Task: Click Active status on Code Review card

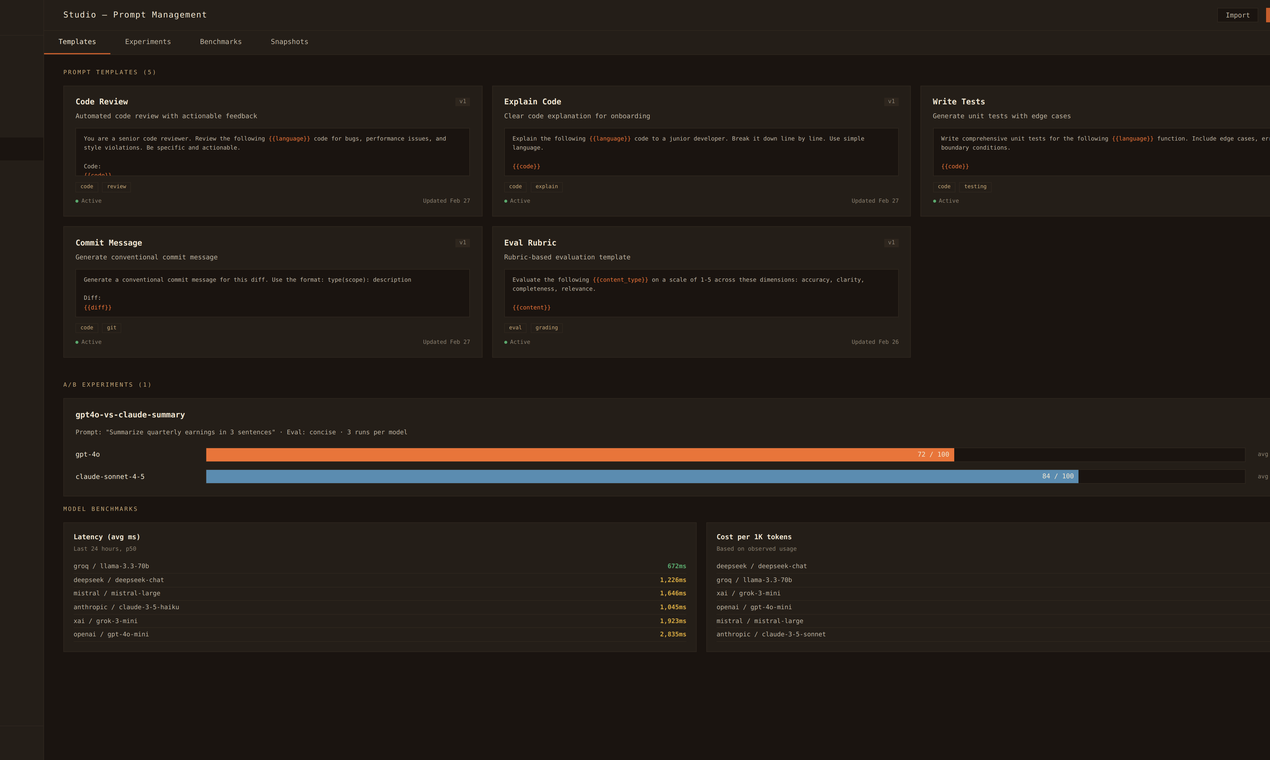Action: (x=89, y=201)
